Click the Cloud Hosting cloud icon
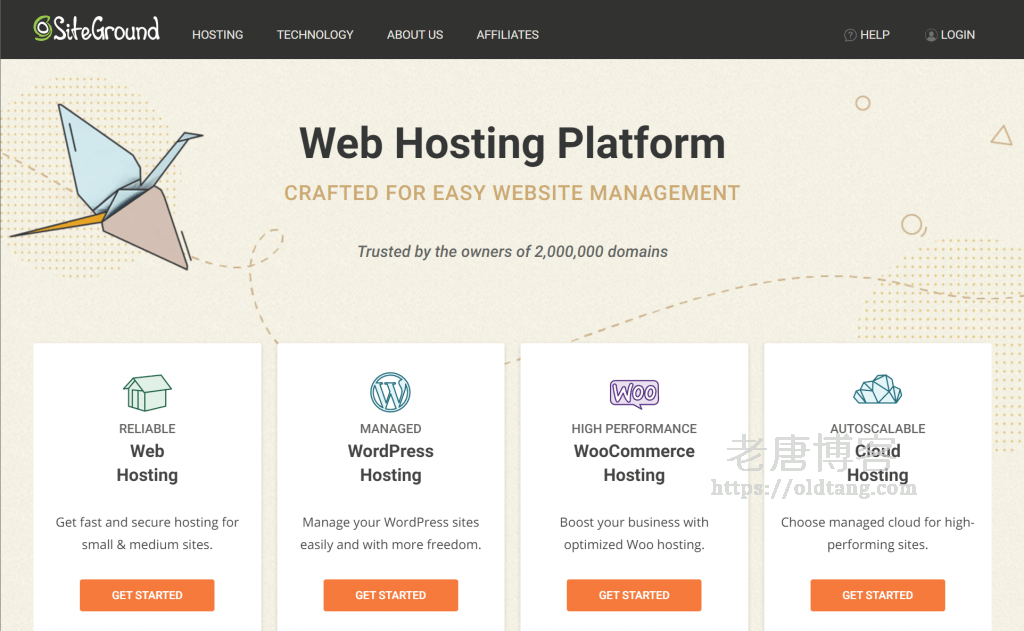 coord(878,390)
